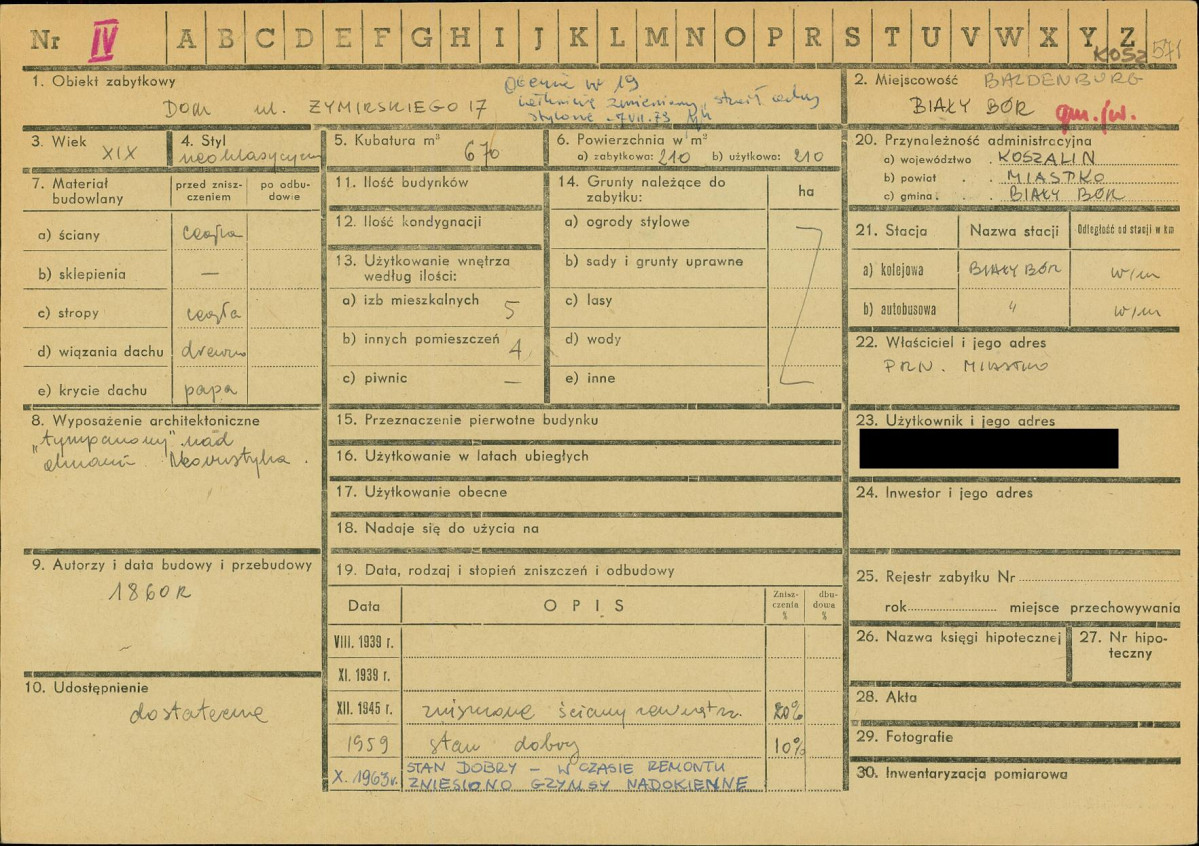Click the Wiek field reading XIX

click(x=119, y=154)
